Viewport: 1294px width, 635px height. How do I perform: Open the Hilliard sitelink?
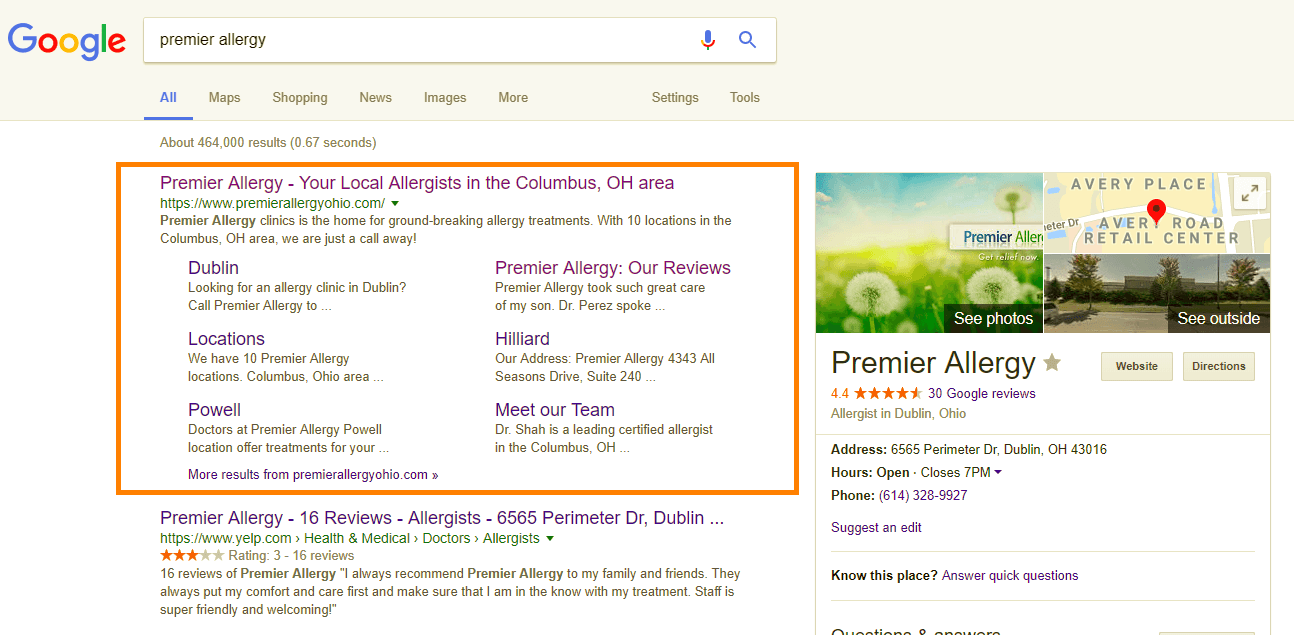coord(522,339)
